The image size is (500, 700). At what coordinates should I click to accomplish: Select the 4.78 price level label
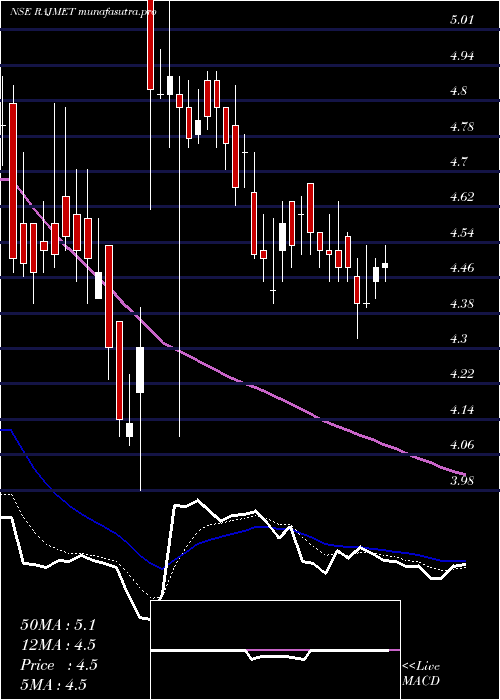[462, 127]
